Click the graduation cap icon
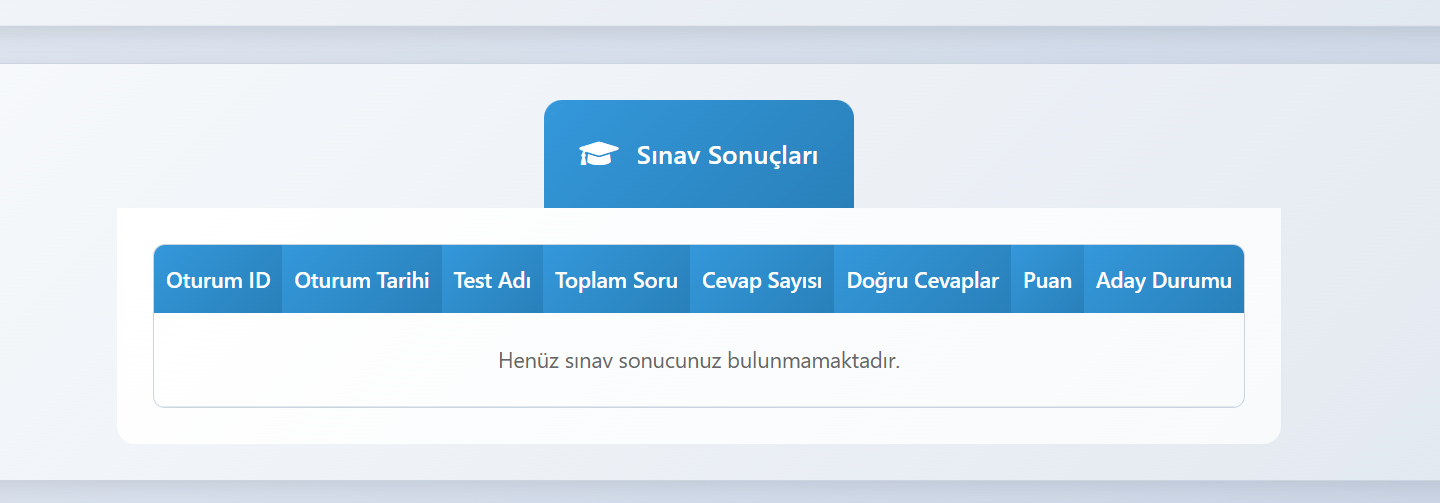This screenshot has height=503, width=1440. pyautogui.click(x=598, y=155)
